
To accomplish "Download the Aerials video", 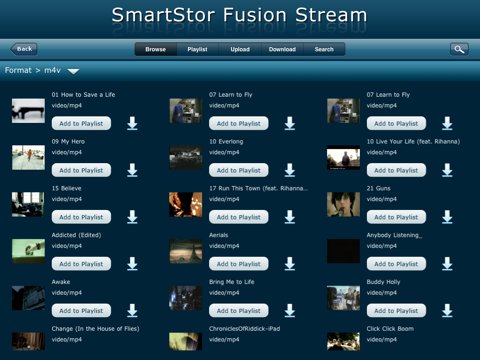I will point(290,264).
